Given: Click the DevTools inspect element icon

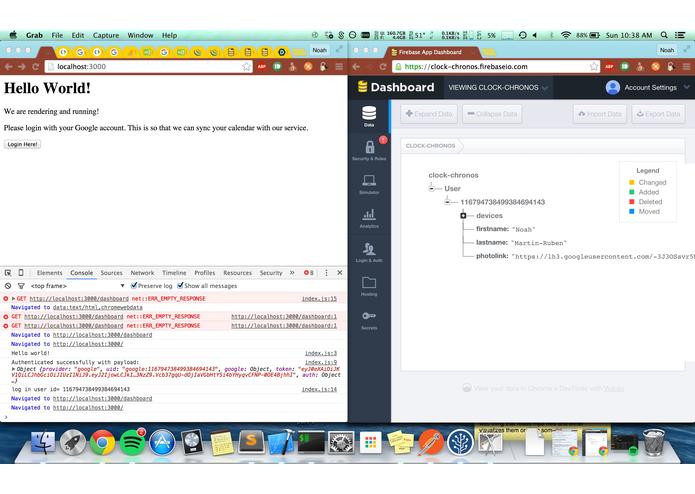Looking at the screenshot, I should pos(8,273).
